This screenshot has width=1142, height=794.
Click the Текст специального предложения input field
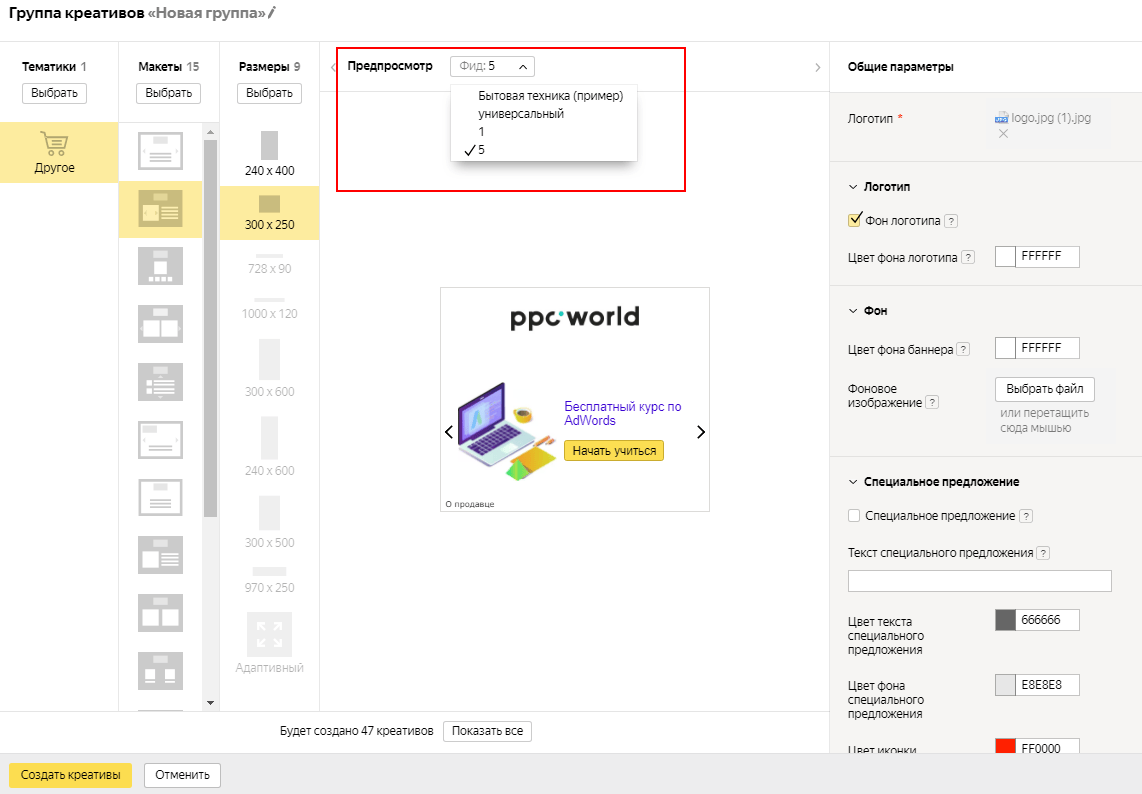980,581
